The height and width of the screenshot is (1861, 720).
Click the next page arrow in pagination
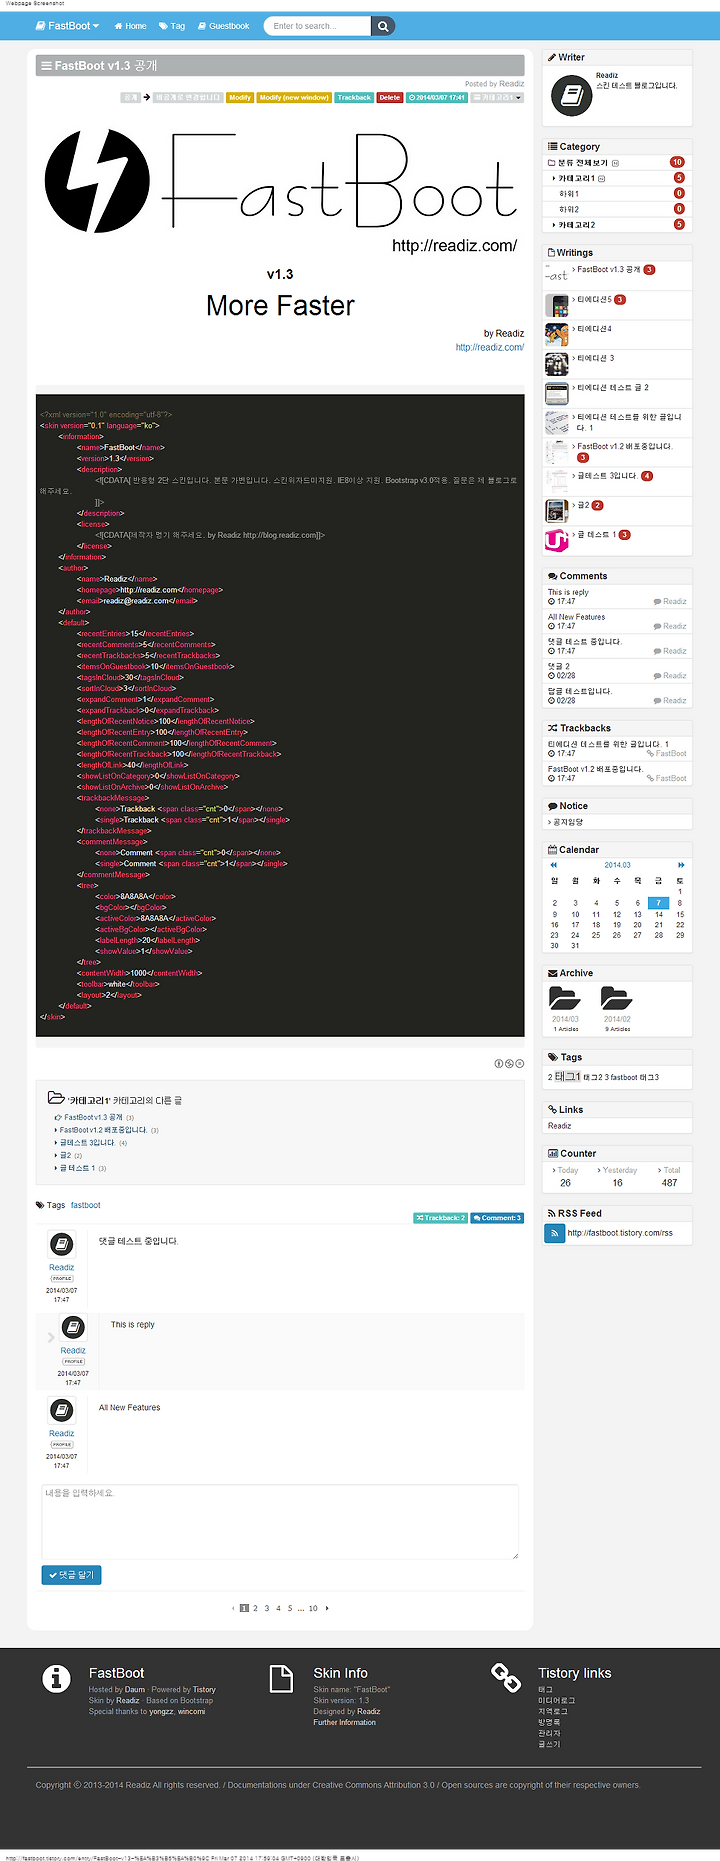point(327,1608)
